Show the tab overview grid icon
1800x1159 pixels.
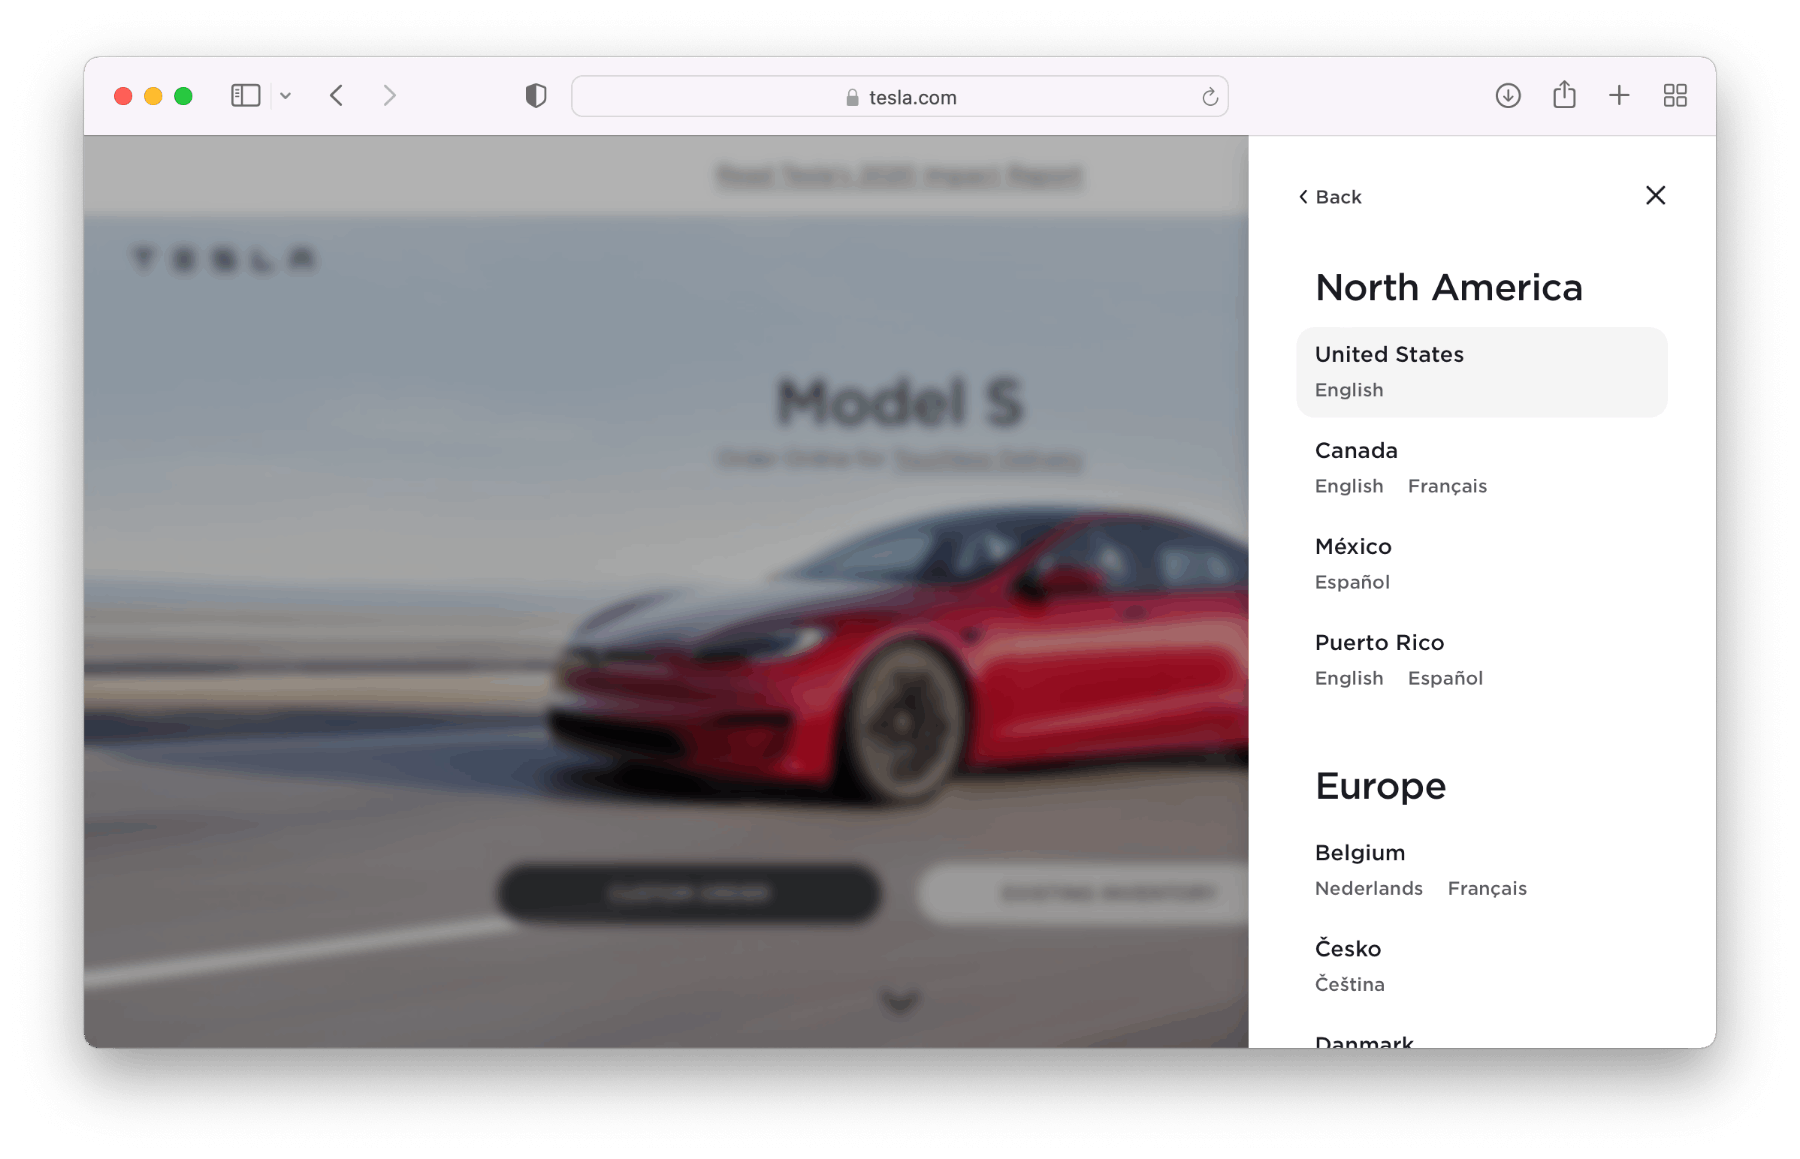pos(1675,96)
